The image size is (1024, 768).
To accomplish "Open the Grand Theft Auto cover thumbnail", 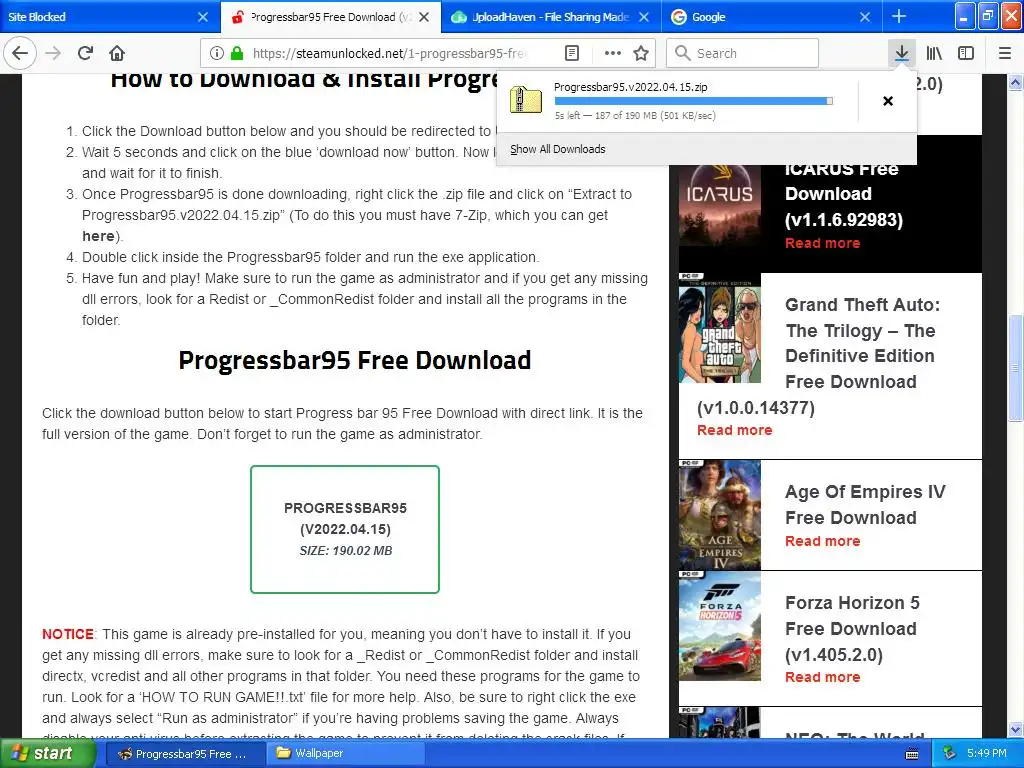I will pyautogui.click(x=720, y=328).
